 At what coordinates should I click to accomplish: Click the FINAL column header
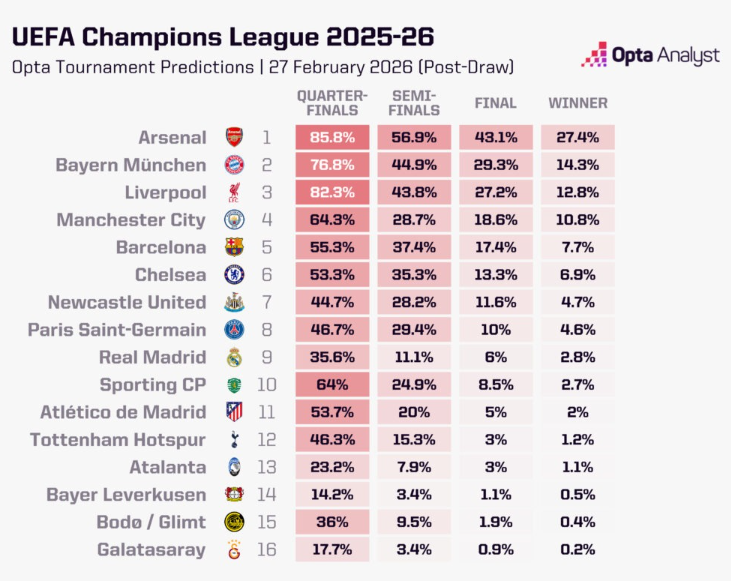point(495,103)
